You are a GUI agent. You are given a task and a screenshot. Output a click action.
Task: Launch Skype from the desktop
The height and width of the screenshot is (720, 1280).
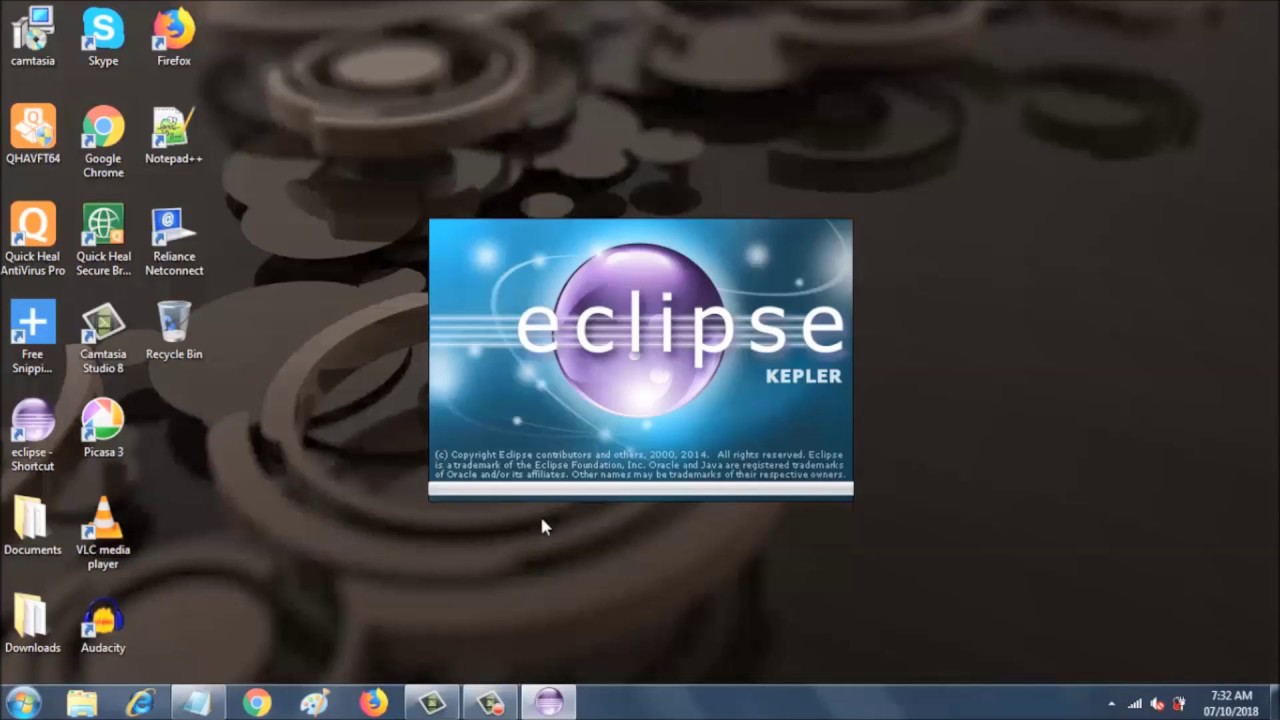pyautogui.click(x=103, y=37)
